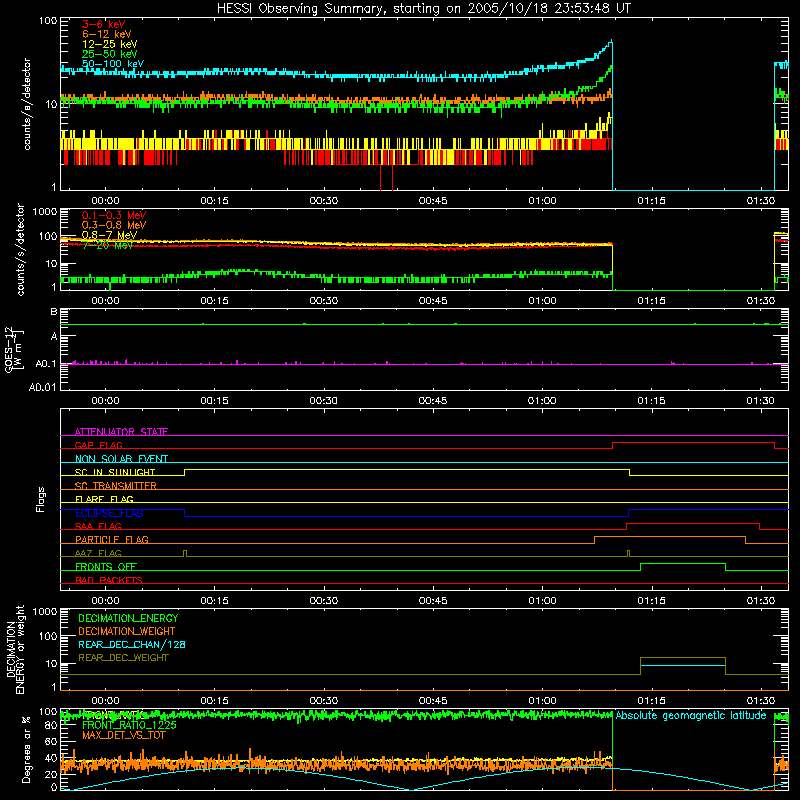Click the FLARE_FLAG label
The image size is (800, 800).
click(x=104, y=499)
